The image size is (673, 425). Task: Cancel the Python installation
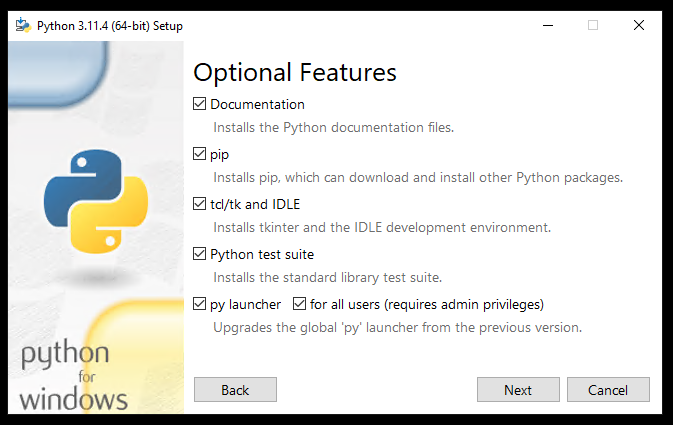[608, 390]
